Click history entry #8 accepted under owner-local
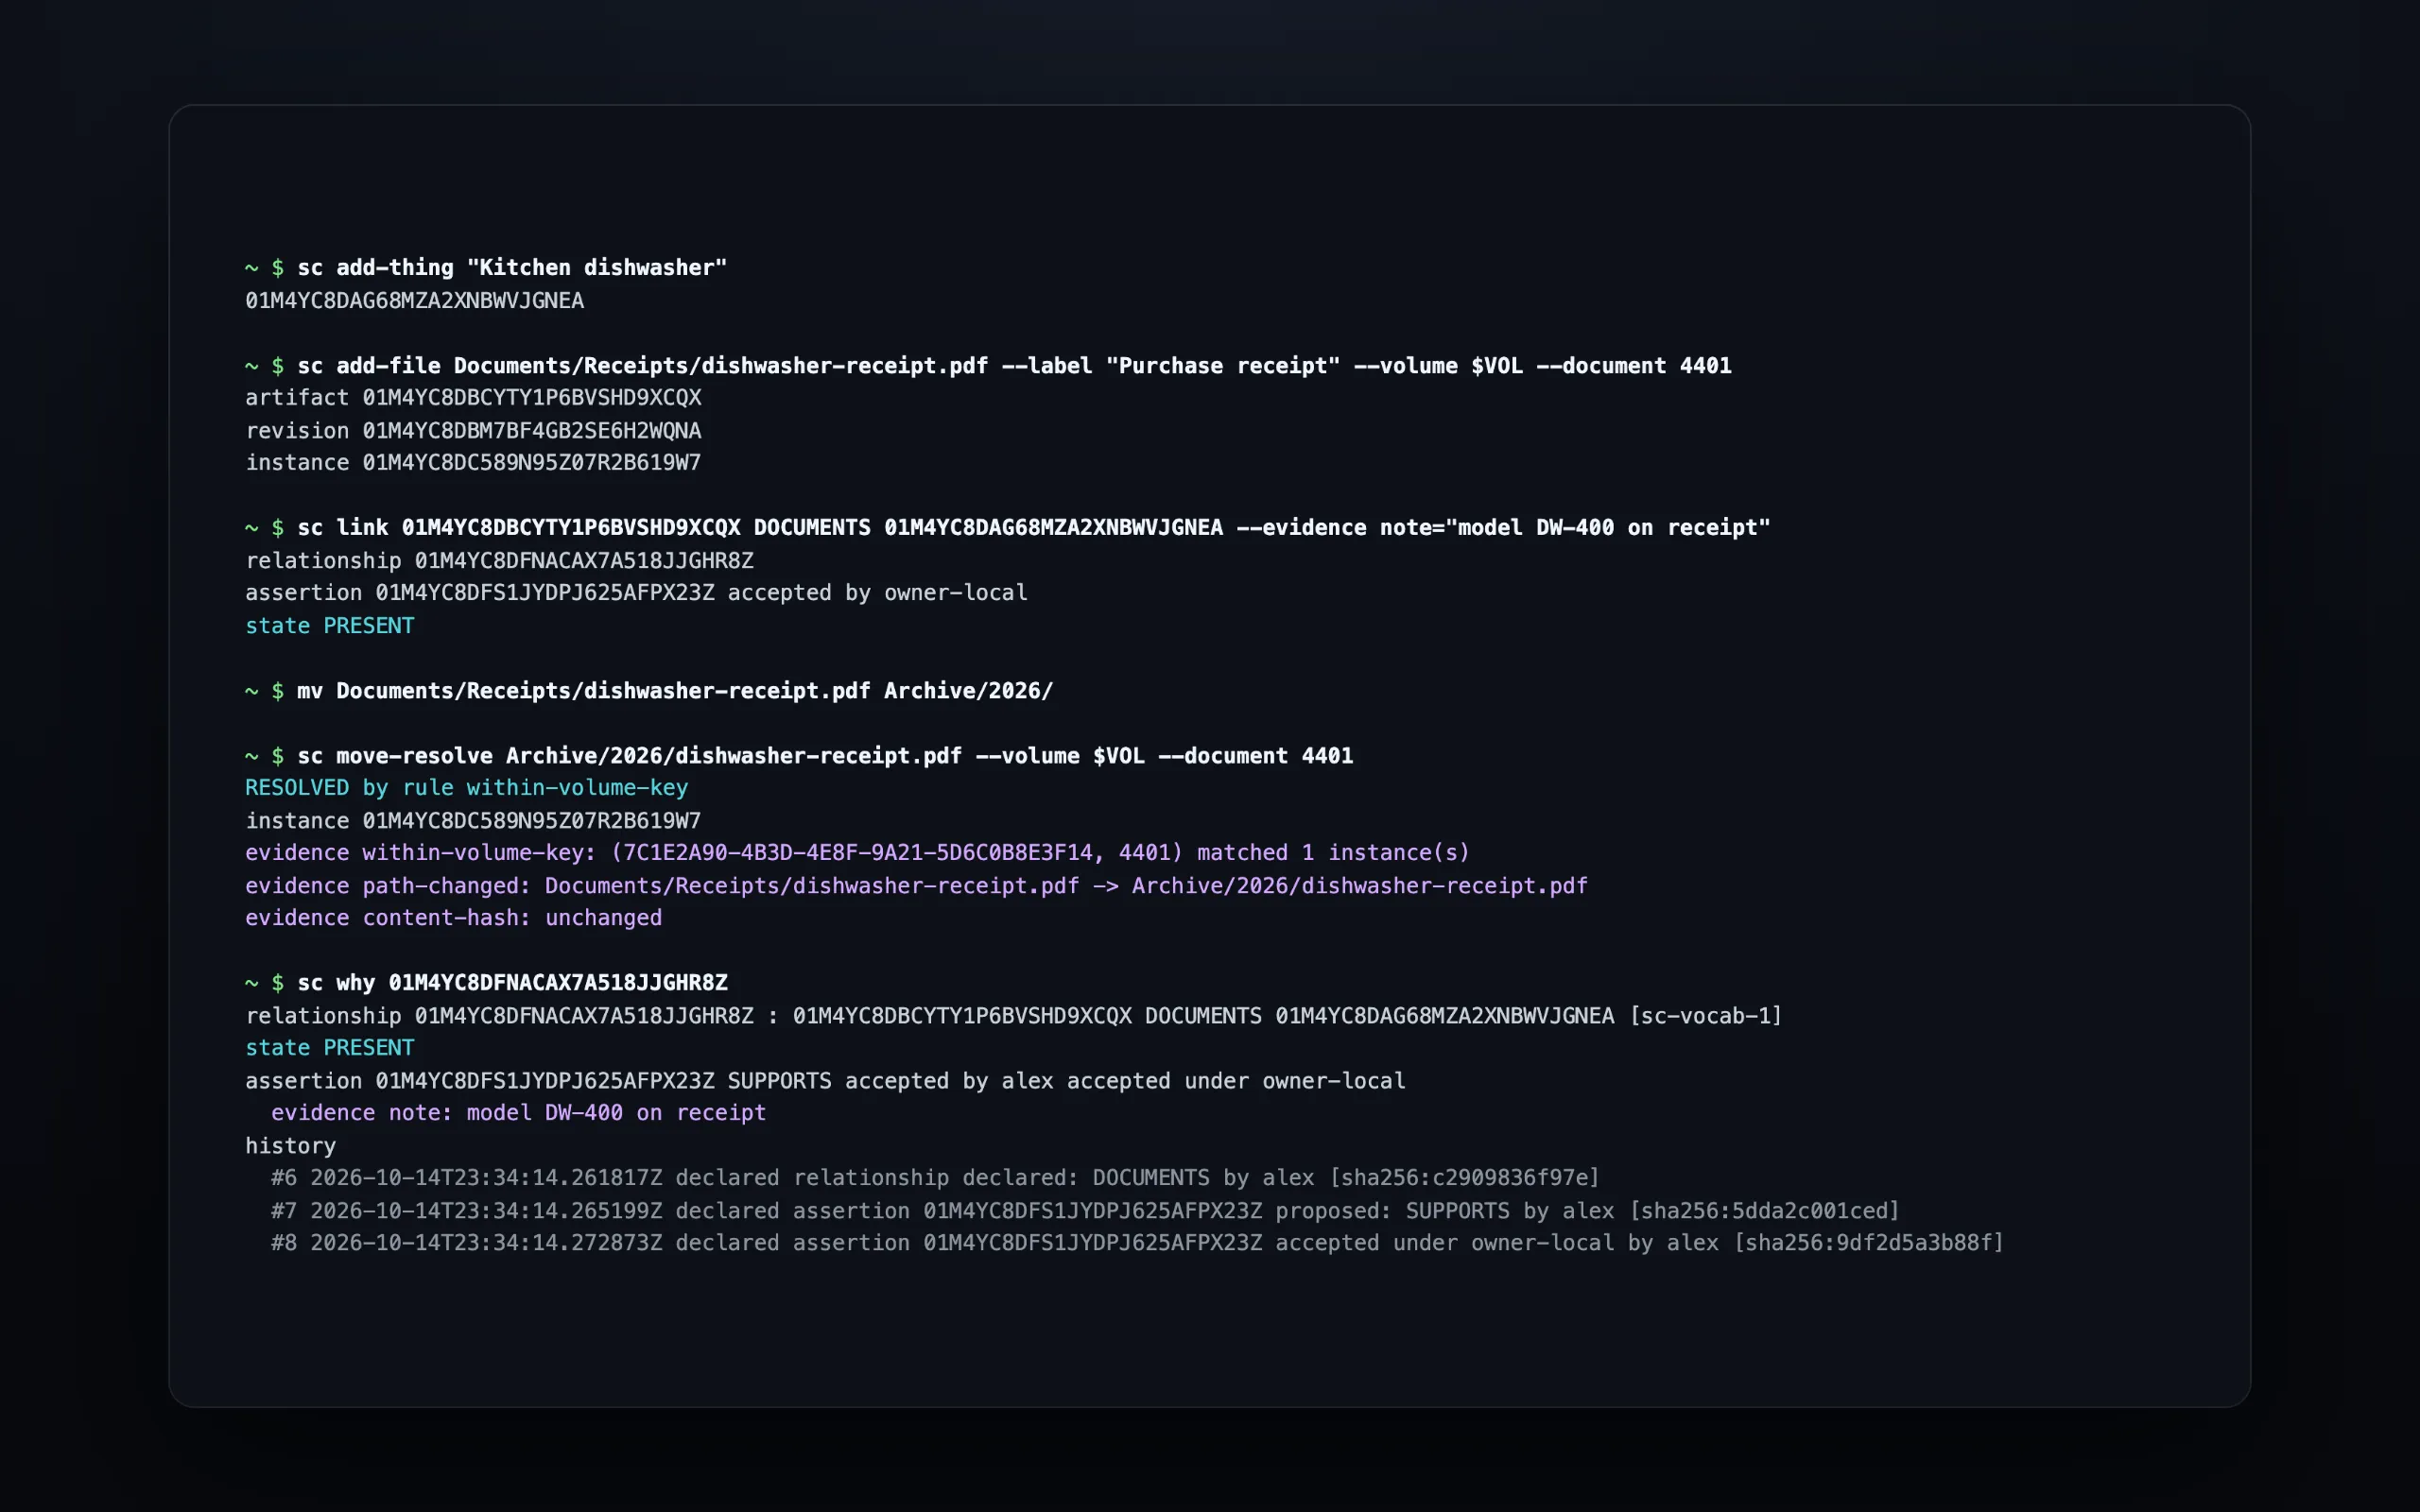2420x1512 pixels. click(1138, 1243)
